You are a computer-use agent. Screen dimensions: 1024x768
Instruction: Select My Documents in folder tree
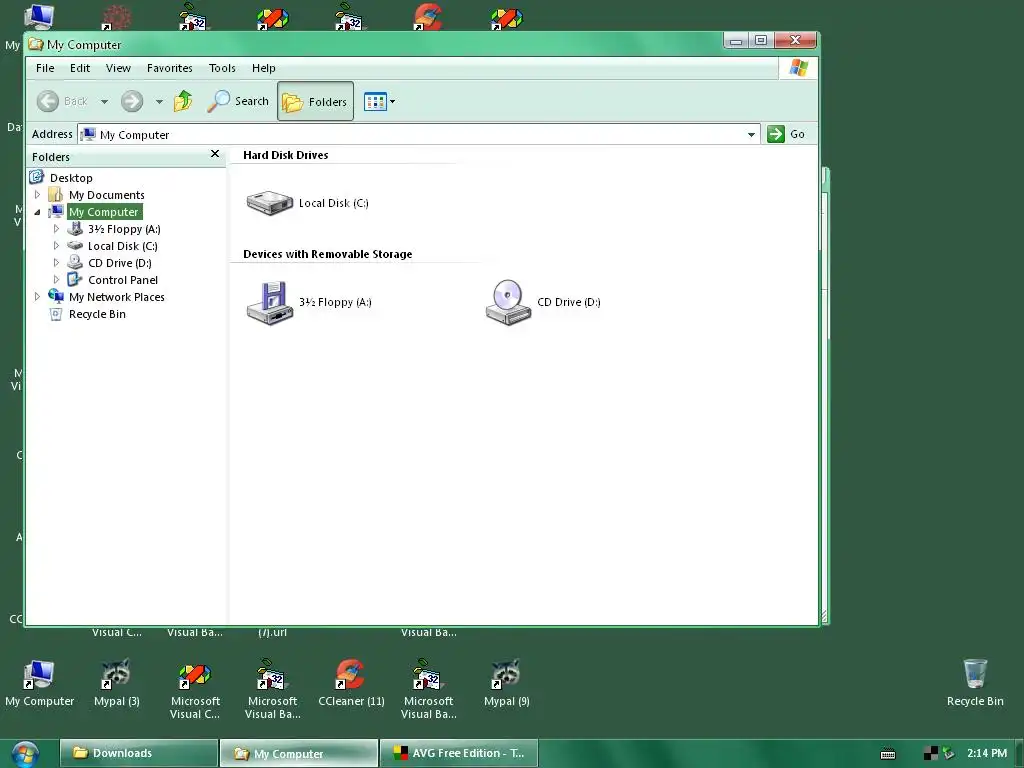point(106,195)
